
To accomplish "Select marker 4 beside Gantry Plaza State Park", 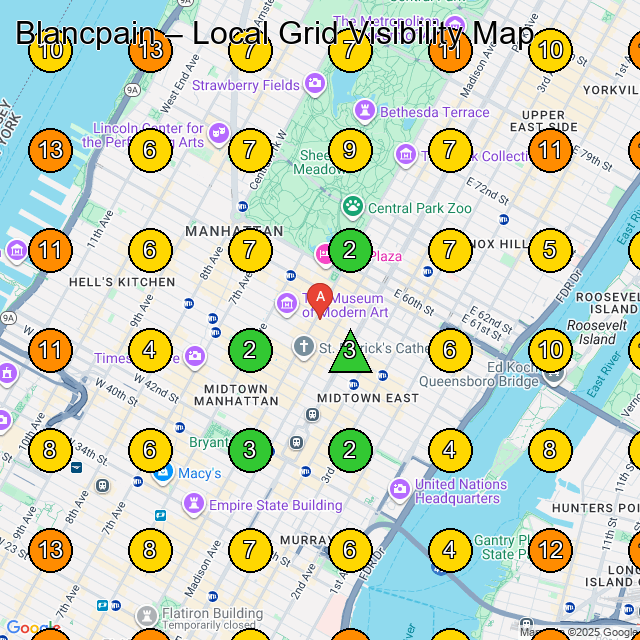I will [x=450, y=550].
